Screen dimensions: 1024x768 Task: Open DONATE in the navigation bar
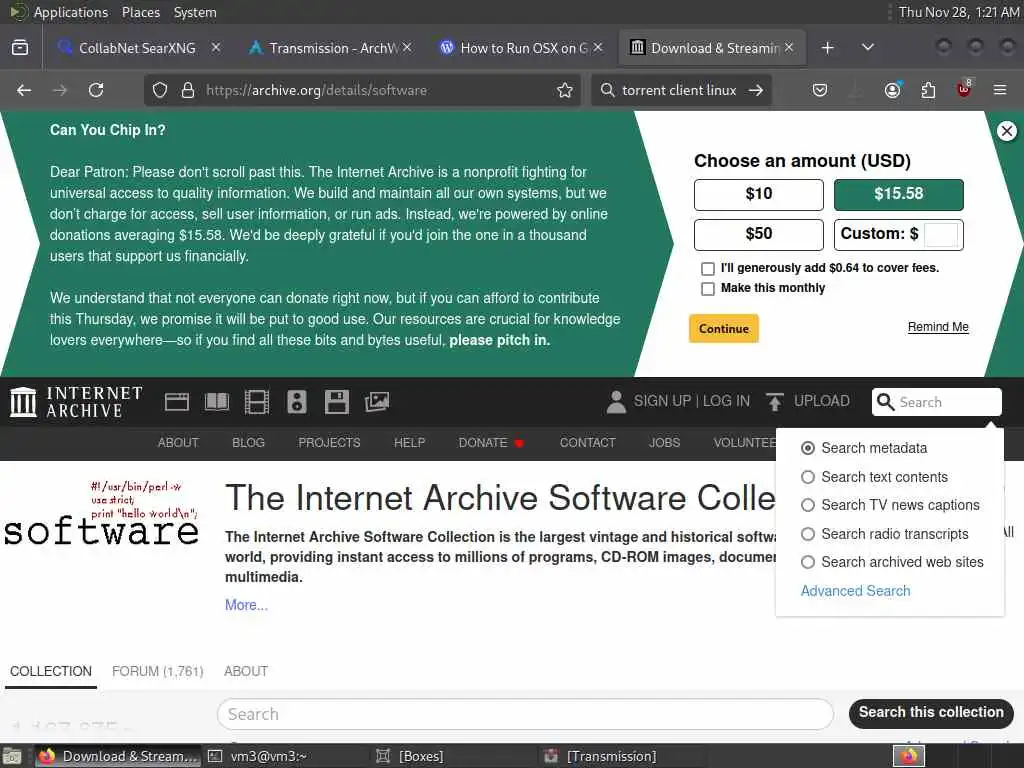pos(490,443)
